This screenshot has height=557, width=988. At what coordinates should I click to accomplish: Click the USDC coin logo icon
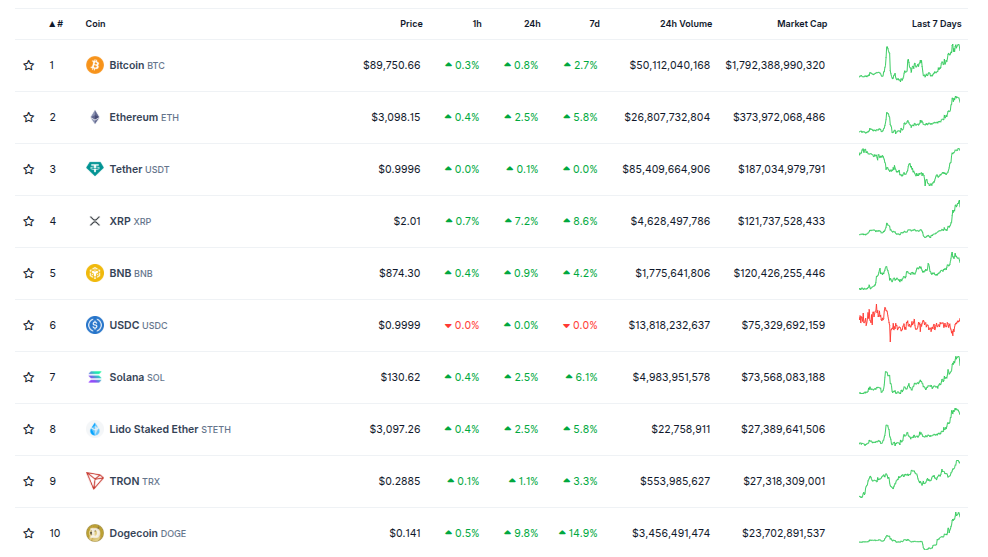pyautogui.click(x=95, y=325)
